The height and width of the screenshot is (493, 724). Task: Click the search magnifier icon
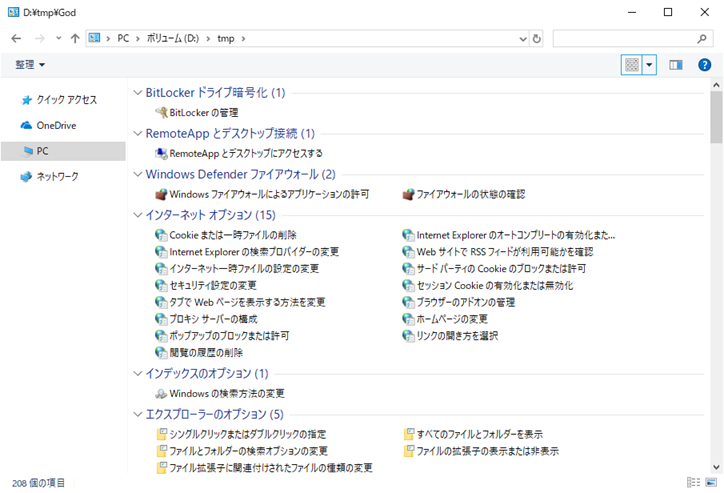pyautogui.click(x=702, y=39)
